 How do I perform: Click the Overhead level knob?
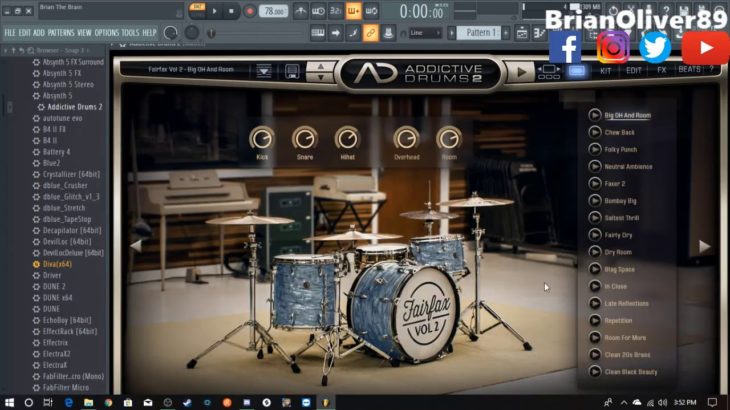click(x=406, y=138)
